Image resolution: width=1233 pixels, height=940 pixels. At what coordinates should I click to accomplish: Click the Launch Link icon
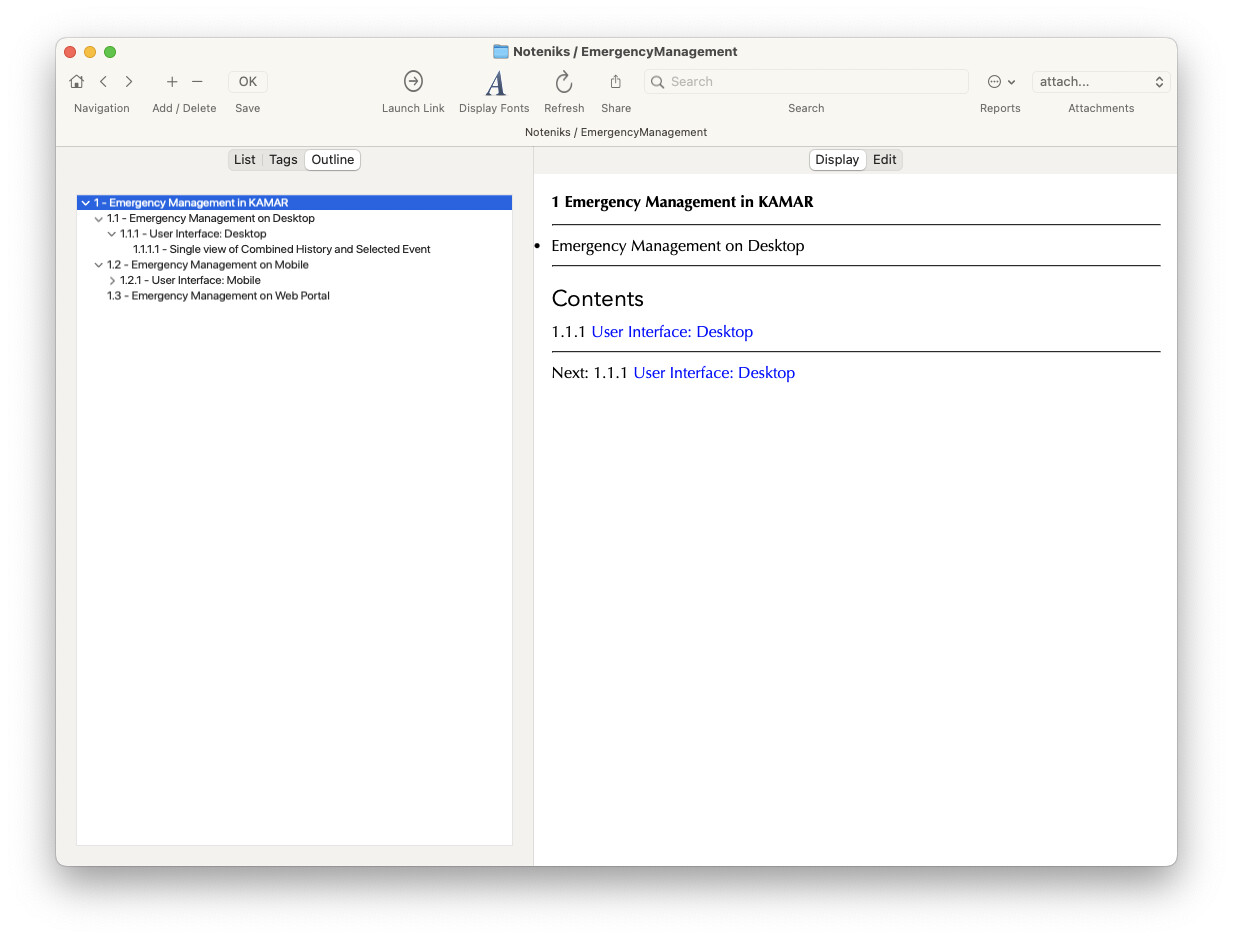[x=413, y=82]
